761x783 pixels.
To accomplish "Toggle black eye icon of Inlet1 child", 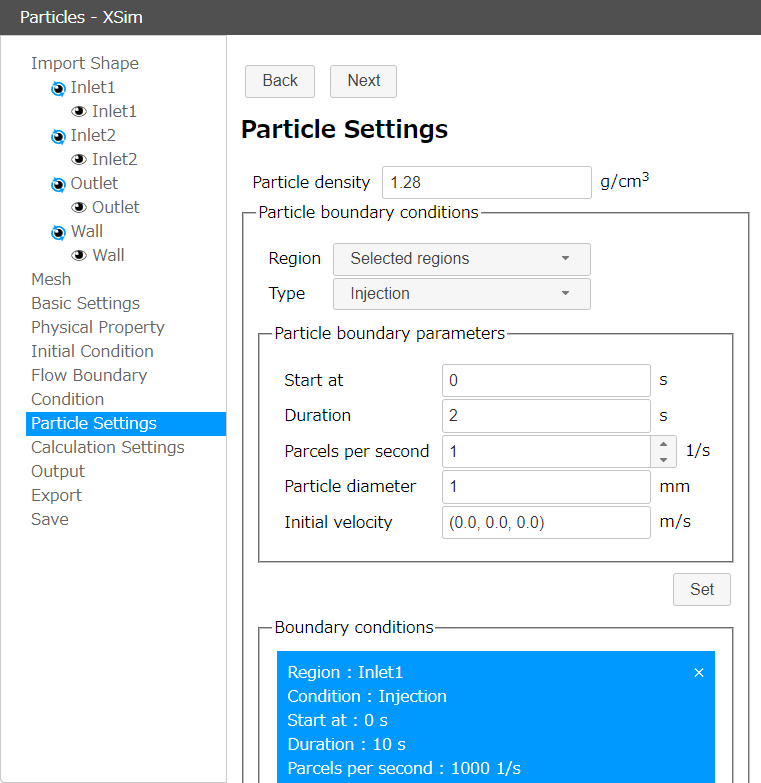I will click(x=79, y=111).
